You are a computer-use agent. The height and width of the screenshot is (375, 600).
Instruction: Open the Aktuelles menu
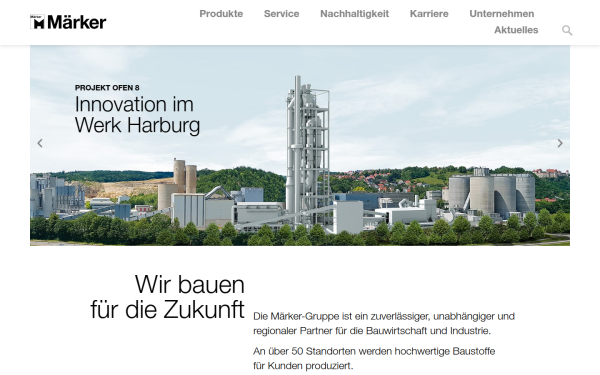(516, 30)
